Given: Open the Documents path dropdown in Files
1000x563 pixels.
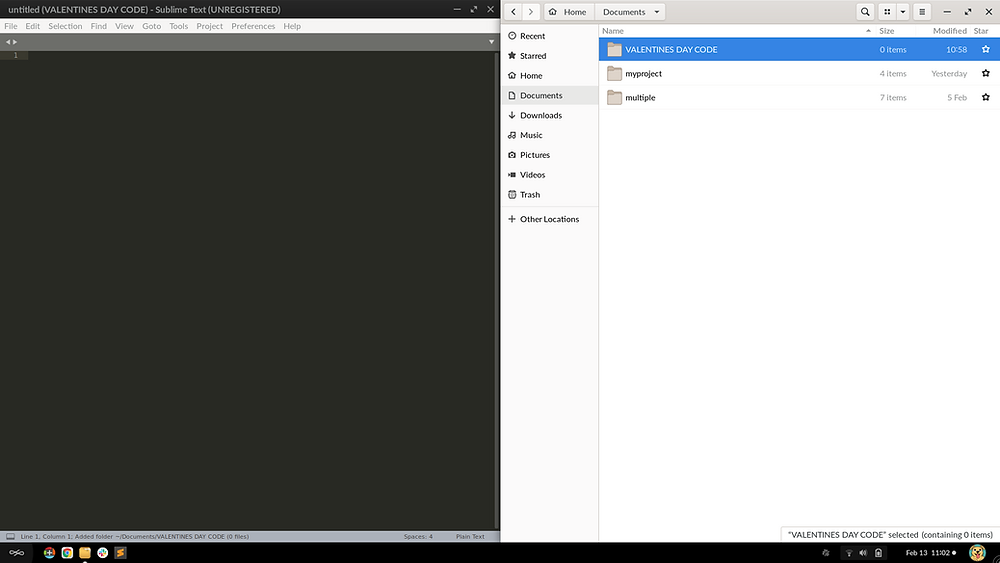Looking at the screenshot, I should click(630, 11).
